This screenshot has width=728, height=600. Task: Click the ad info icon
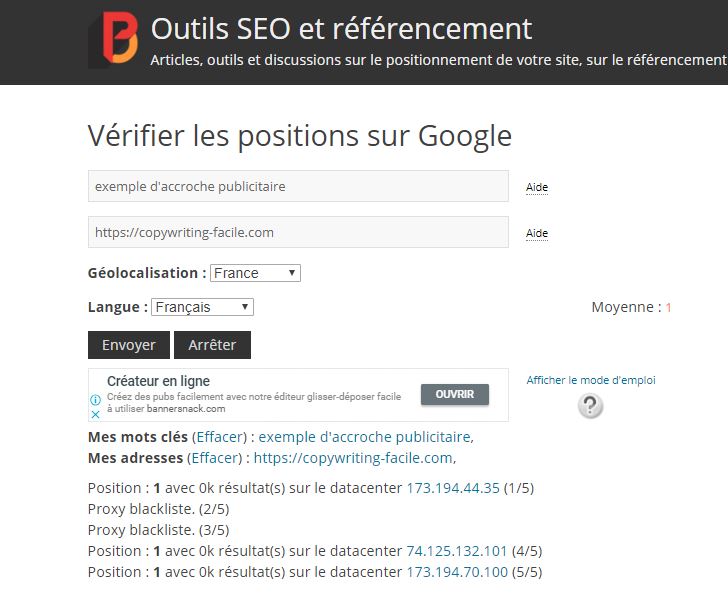click(96, 400)
